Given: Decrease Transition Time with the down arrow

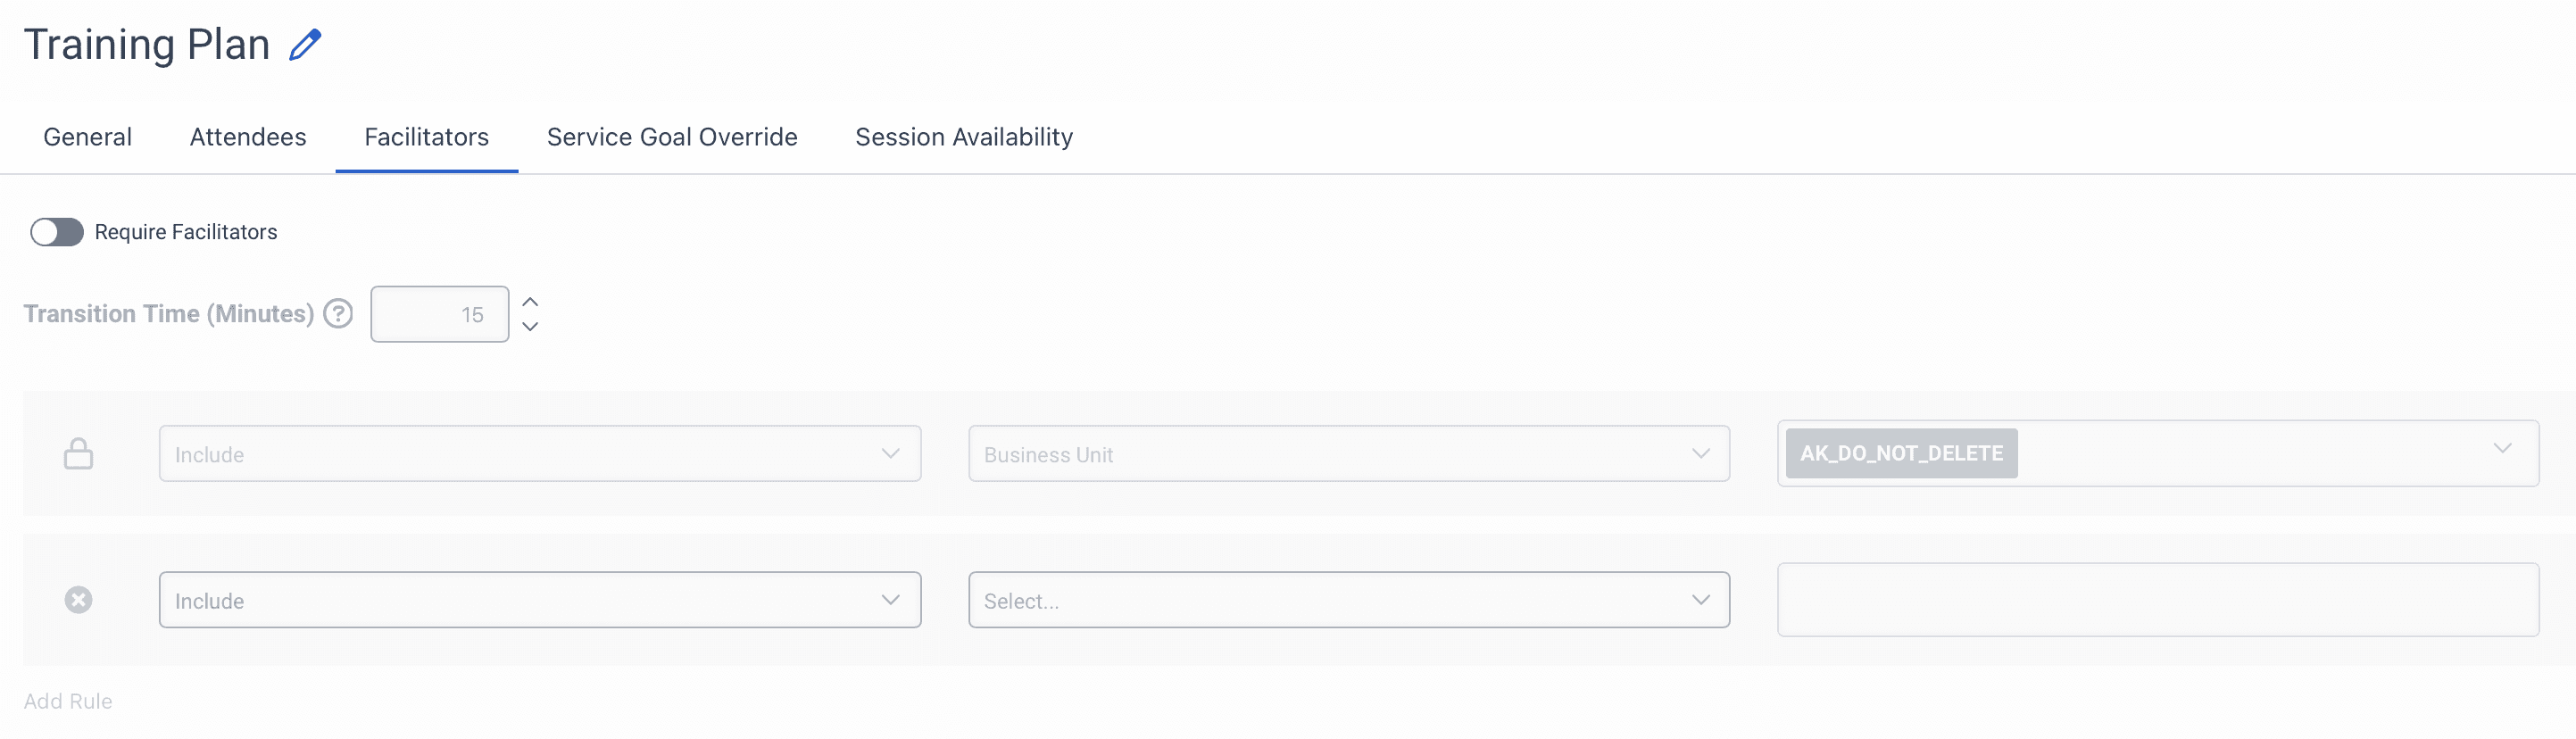Looking at the screenshot, I should (530, 327).
